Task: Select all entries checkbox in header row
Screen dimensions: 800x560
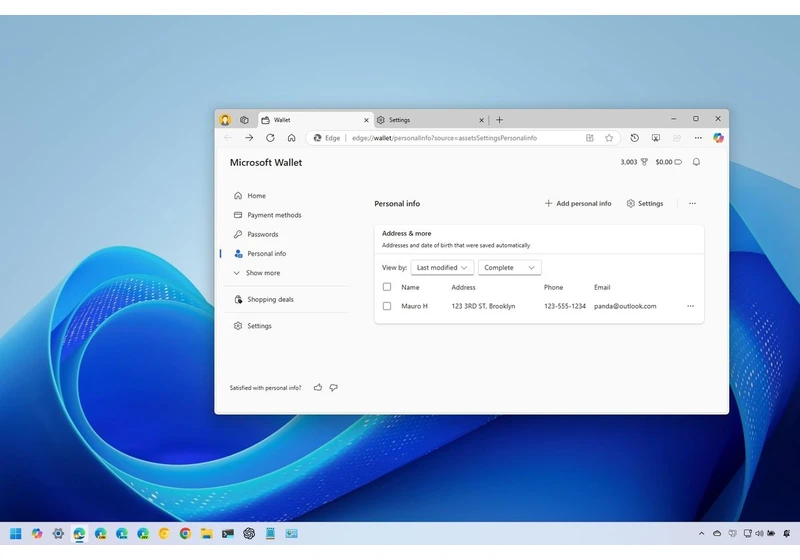Action: (x=387, y=287)
